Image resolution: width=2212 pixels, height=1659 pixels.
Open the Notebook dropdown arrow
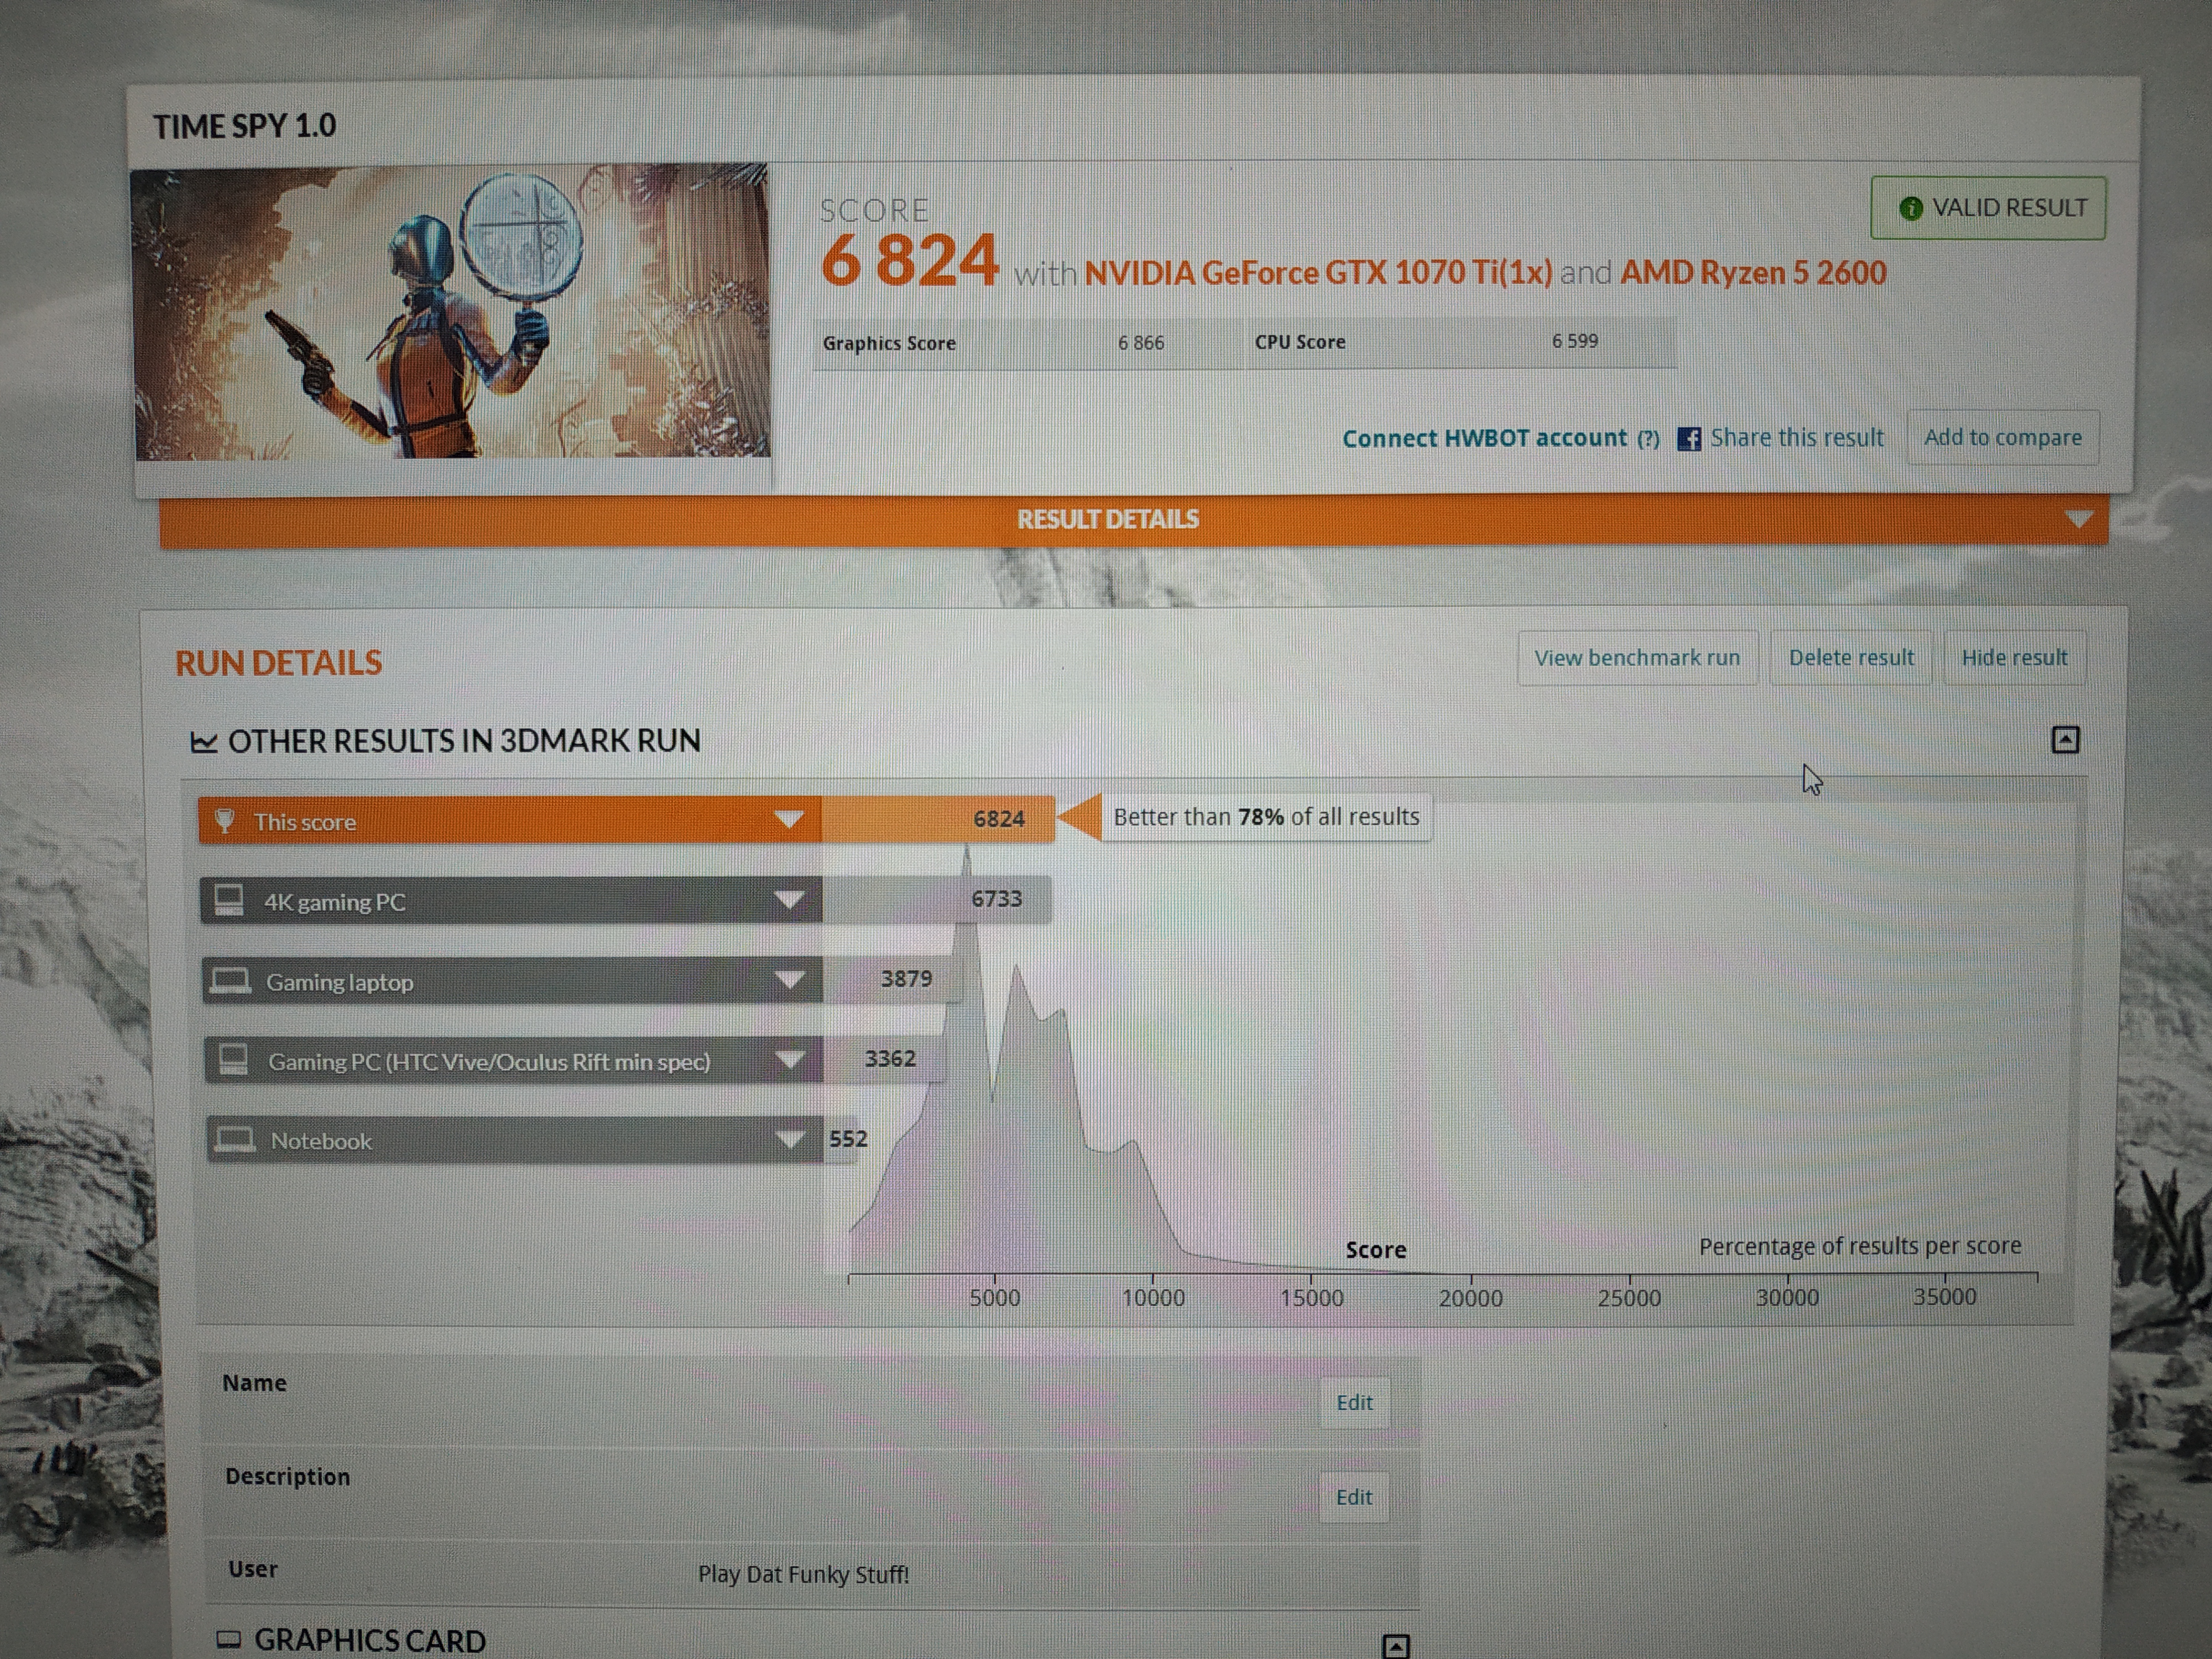pos(789,1139)
